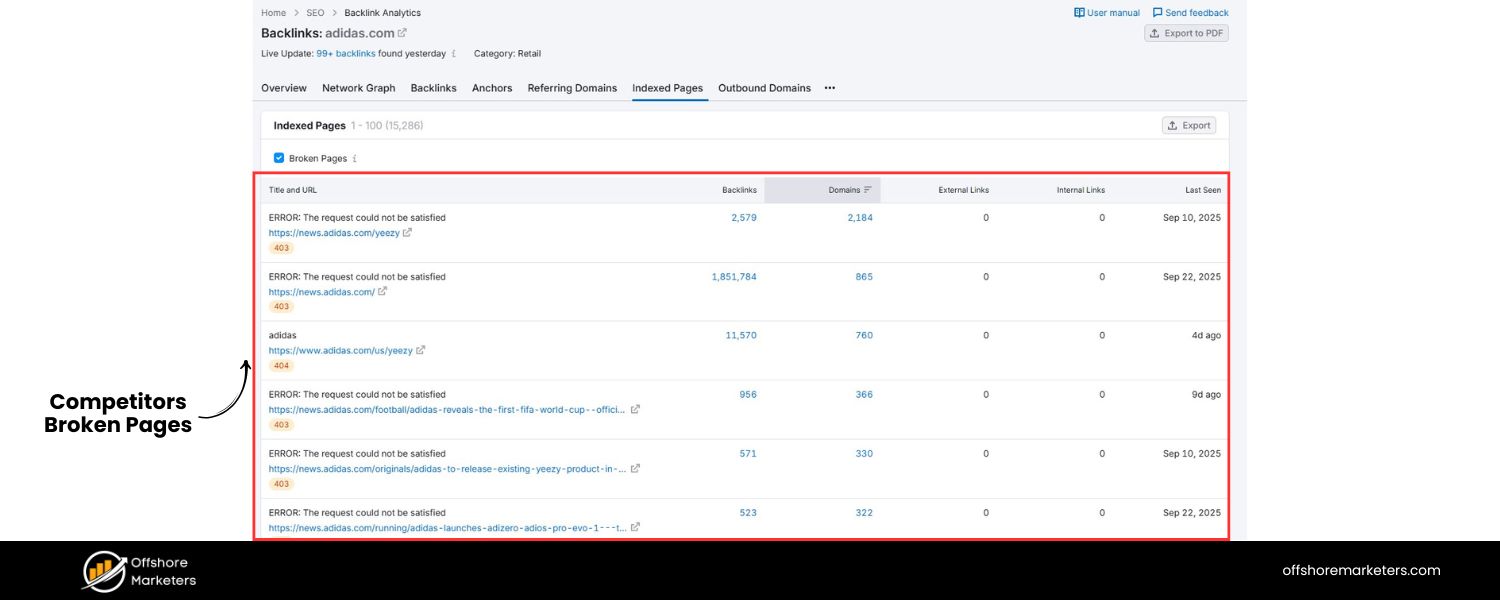Select the Network Graph tab
Viewport: 1500px width, 600px height.
pyautogui.click(x=358, y=88)
